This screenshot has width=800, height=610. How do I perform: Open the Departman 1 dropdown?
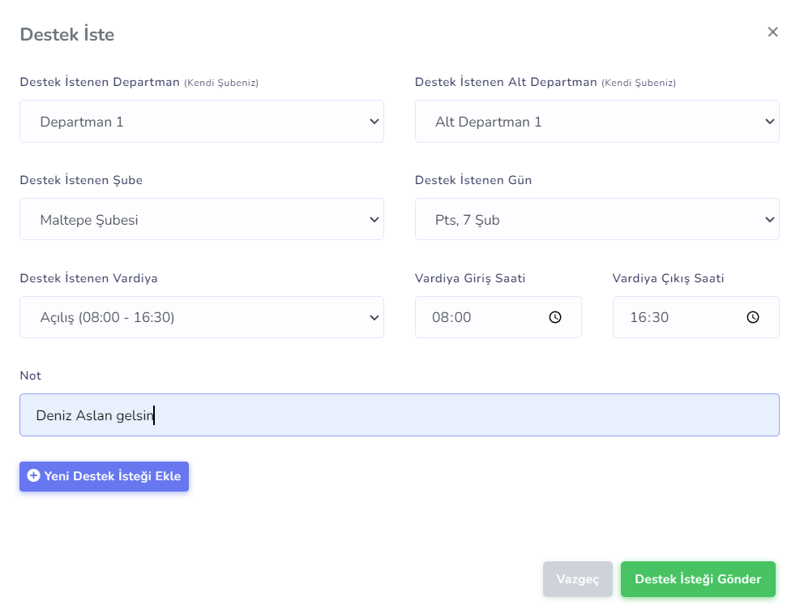[x=201, y=121]
